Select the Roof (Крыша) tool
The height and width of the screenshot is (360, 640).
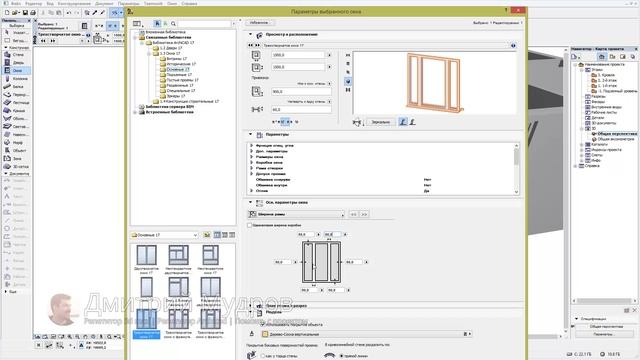coord(16,111)
